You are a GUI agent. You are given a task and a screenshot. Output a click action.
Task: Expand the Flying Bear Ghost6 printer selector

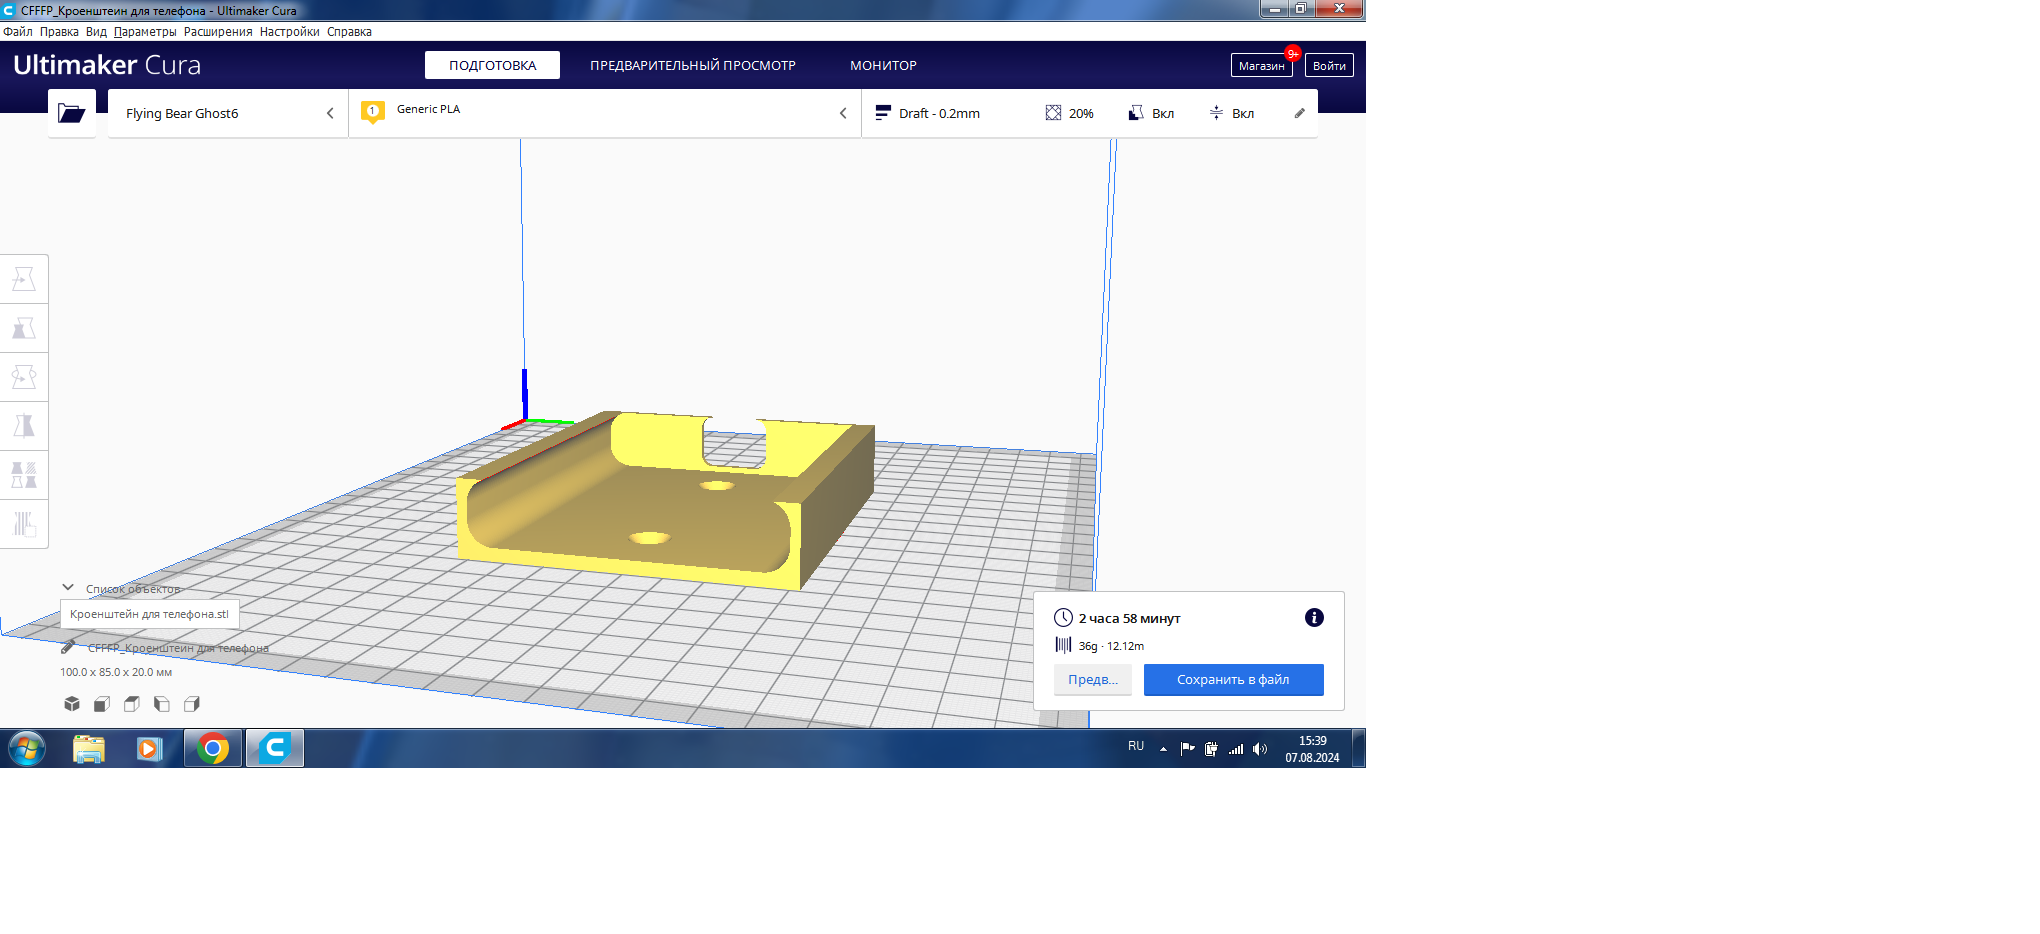coord(228,113)
